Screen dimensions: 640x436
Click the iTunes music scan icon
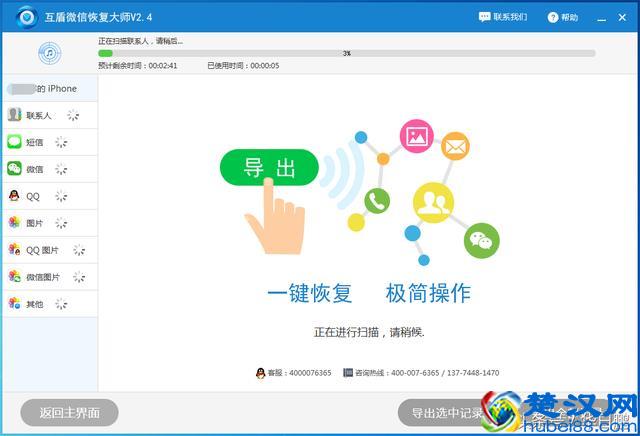pyautogui.click(x=50, y=53)
